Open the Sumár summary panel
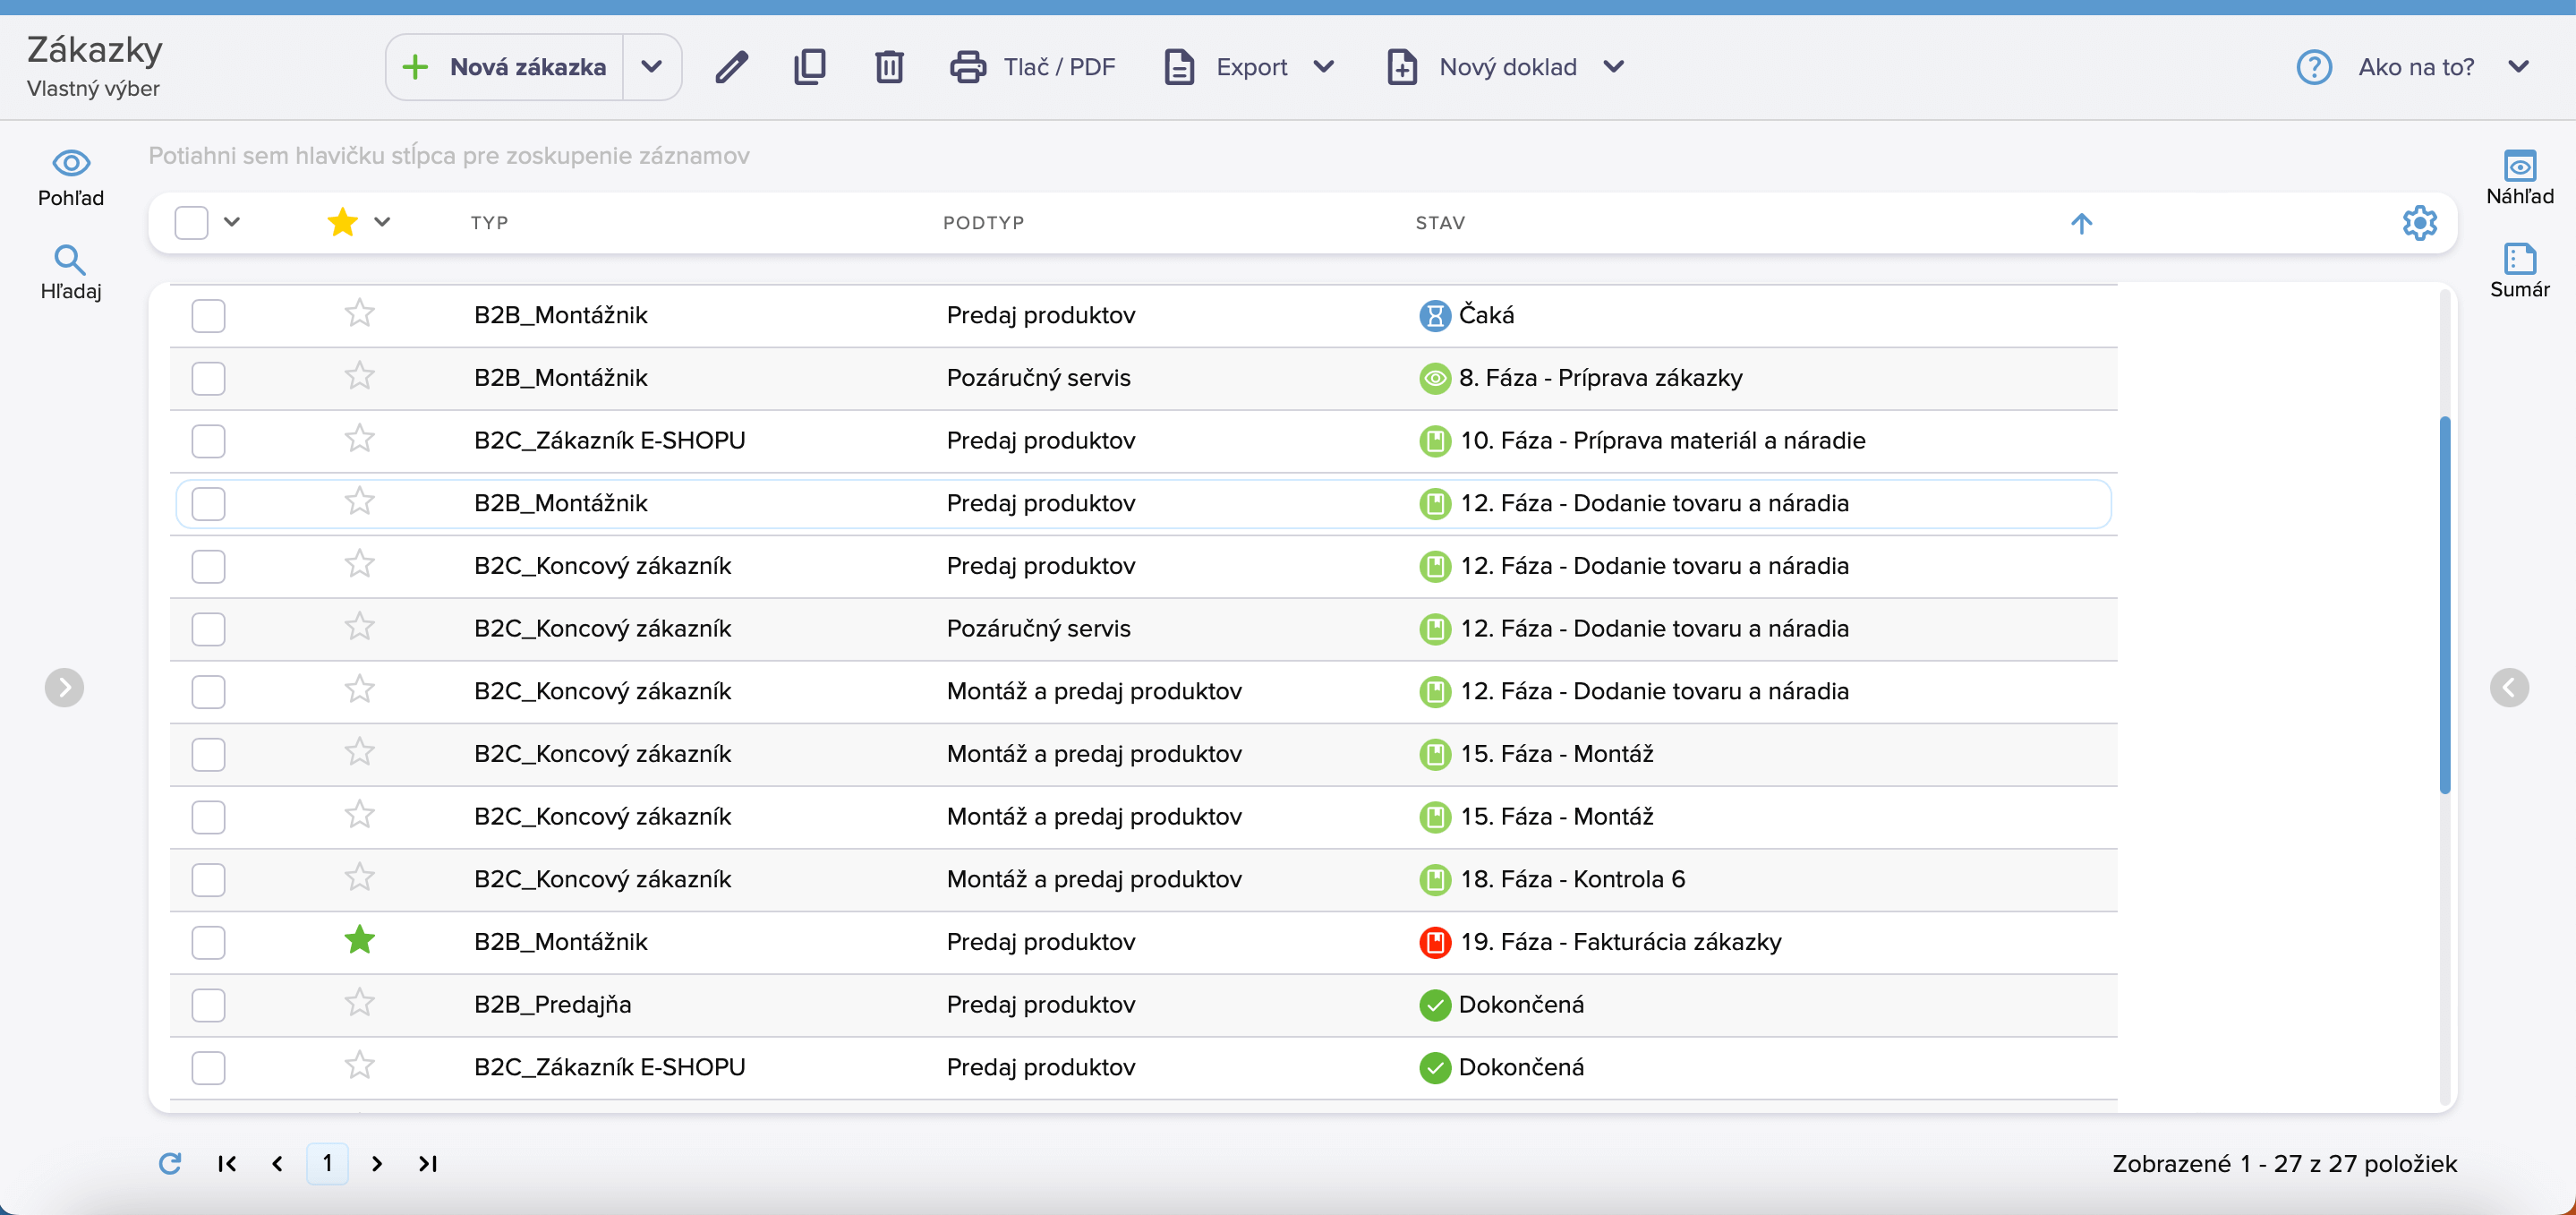 click(x=2519, y=270)
